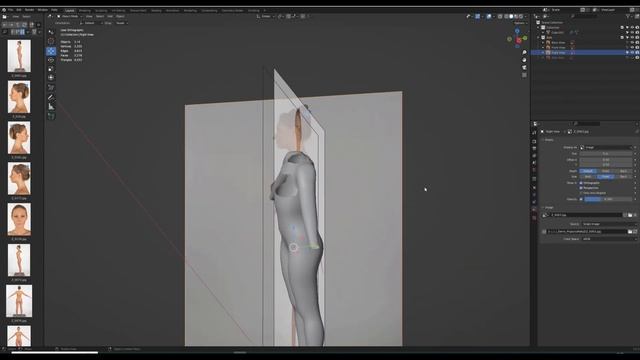640x360 pixels.
Task: Click the green Y axis of navigation gizmo
Action: (525, 38)
